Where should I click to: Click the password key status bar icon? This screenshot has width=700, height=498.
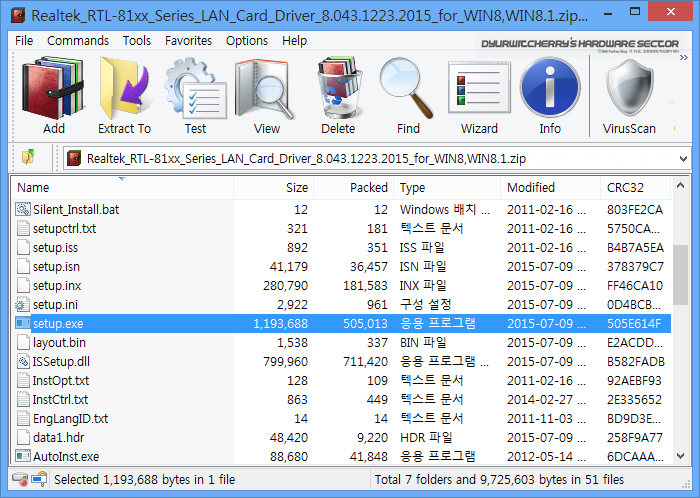pos(39,479)
